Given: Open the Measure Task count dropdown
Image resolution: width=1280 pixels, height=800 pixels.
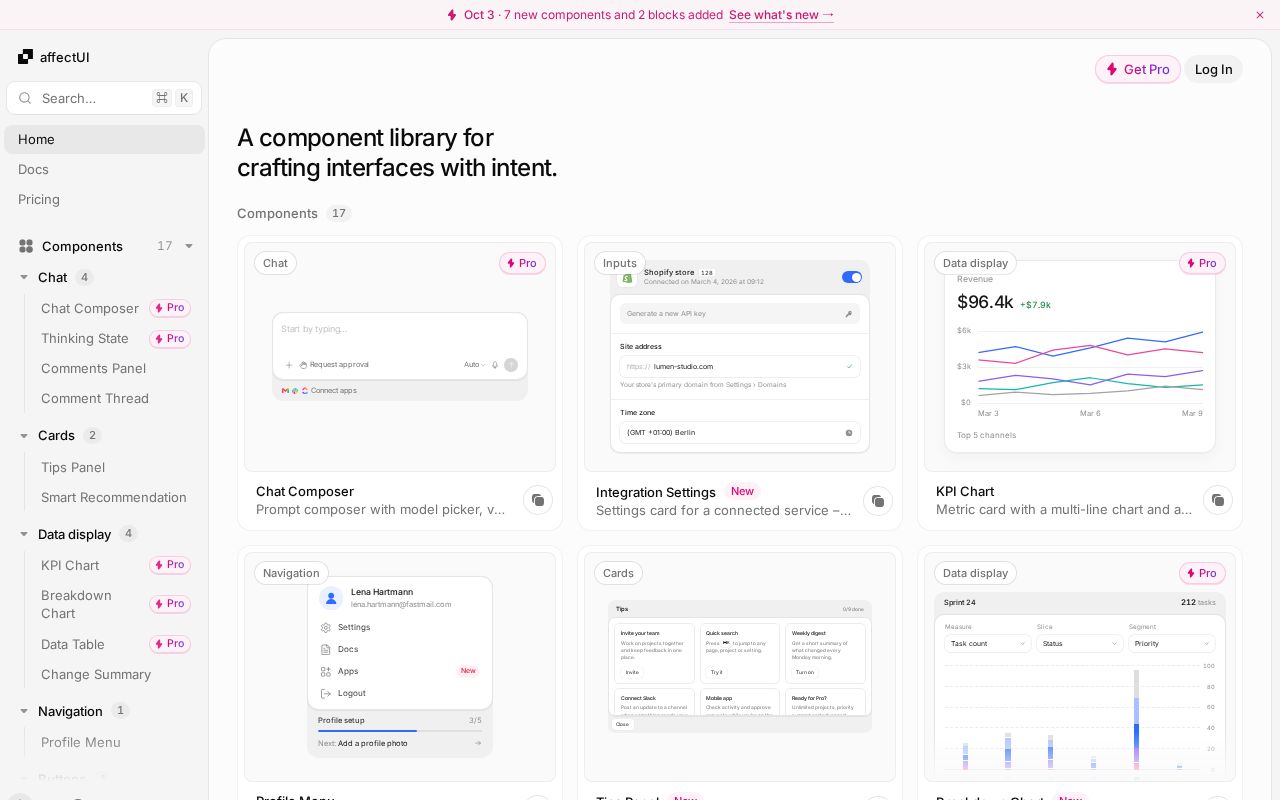Looking at the screenshot, I should (x=987, y=644).
